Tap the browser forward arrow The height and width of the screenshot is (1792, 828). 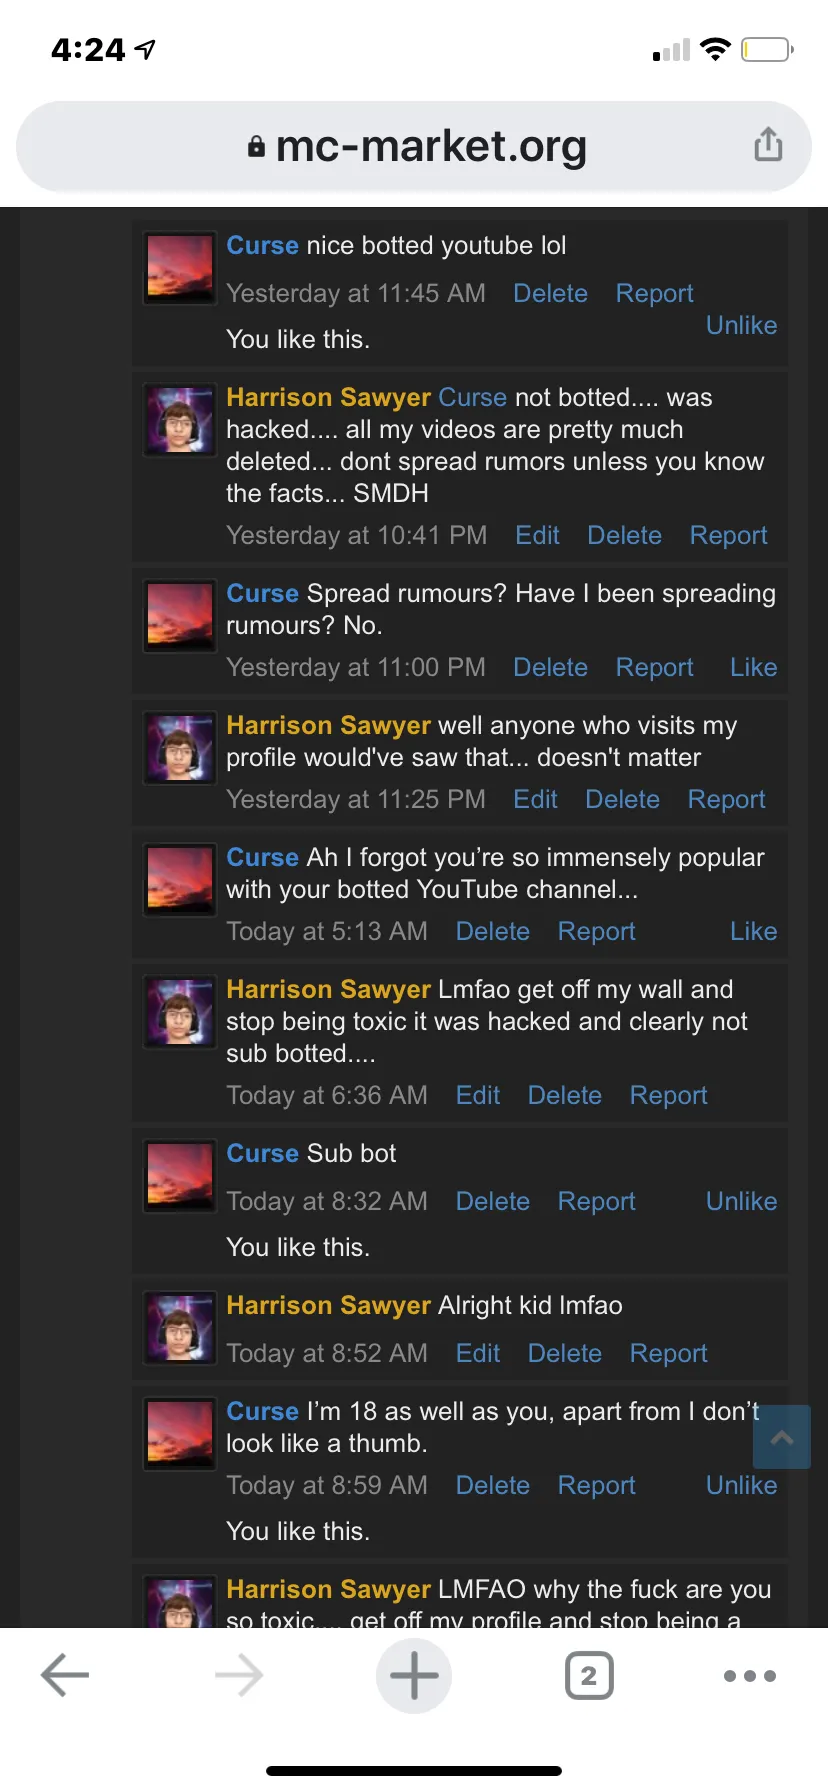point(239,1675)
